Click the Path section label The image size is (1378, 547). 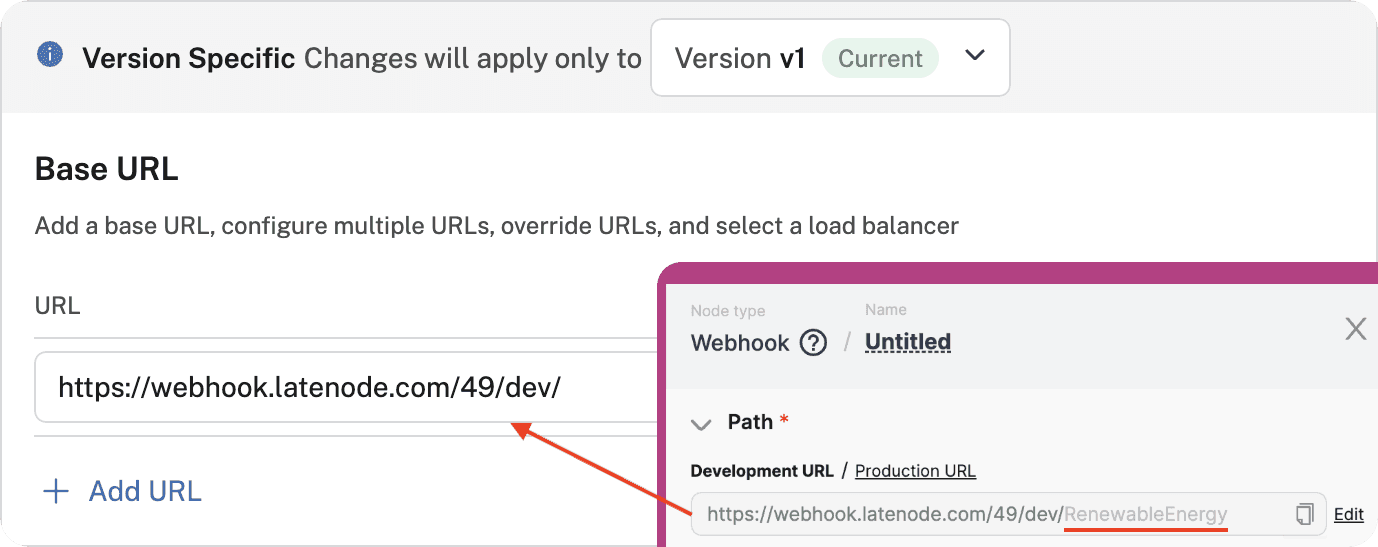(750, 422)
